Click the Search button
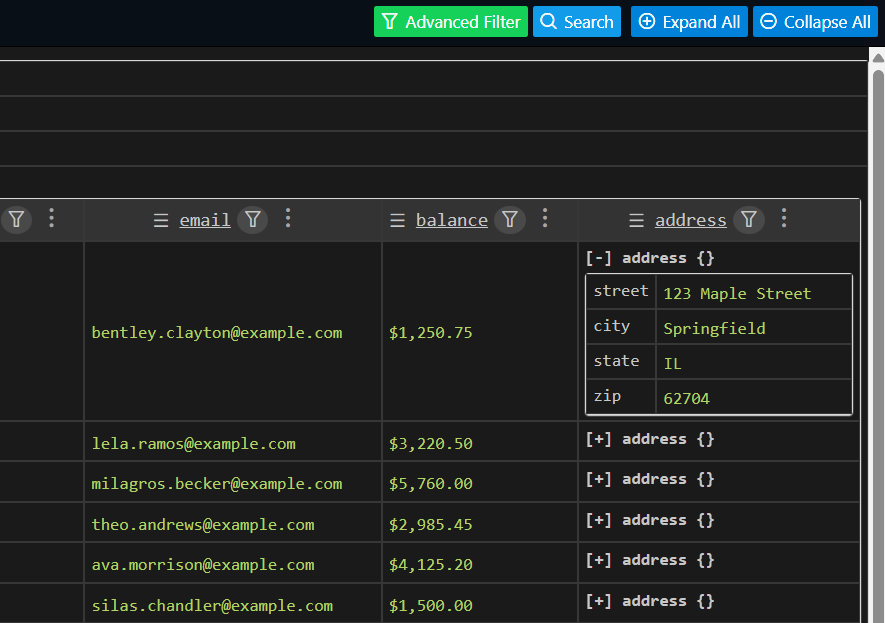Viewport: 885px width, 623px height. [576, 21]
